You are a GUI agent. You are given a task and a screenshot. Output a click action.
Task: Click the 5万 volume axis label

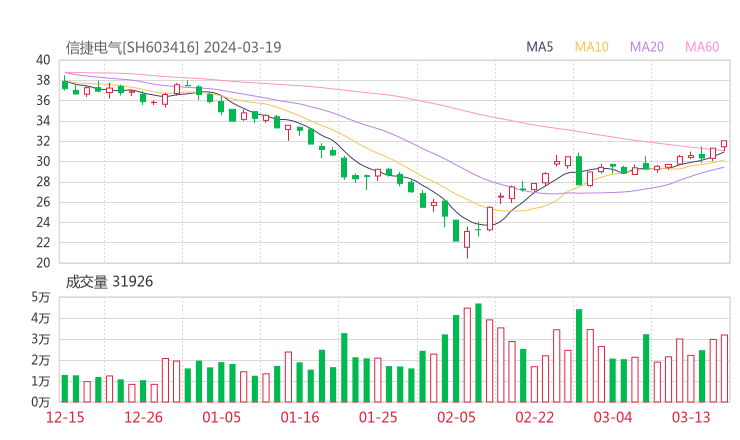(x=41, y=297)
